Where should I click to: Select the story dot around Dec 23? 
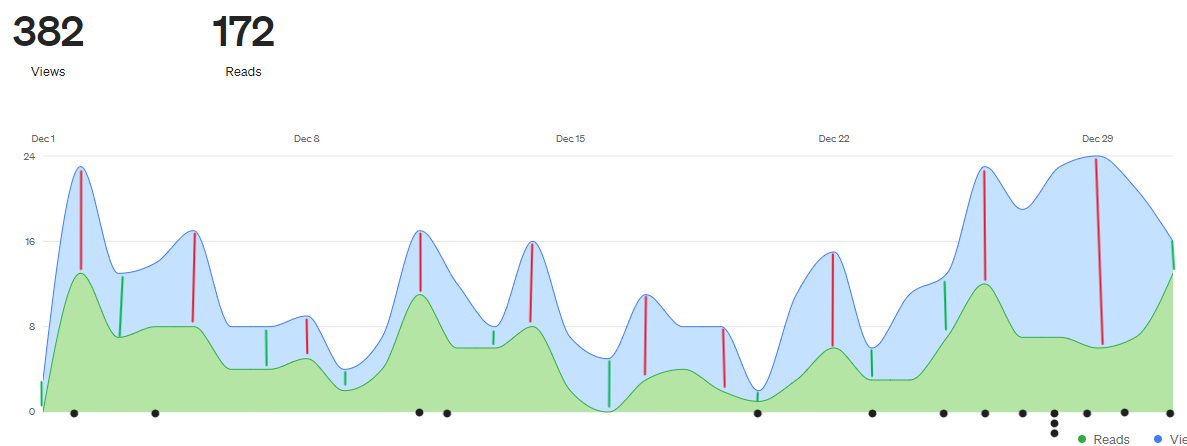coord(872,413)
